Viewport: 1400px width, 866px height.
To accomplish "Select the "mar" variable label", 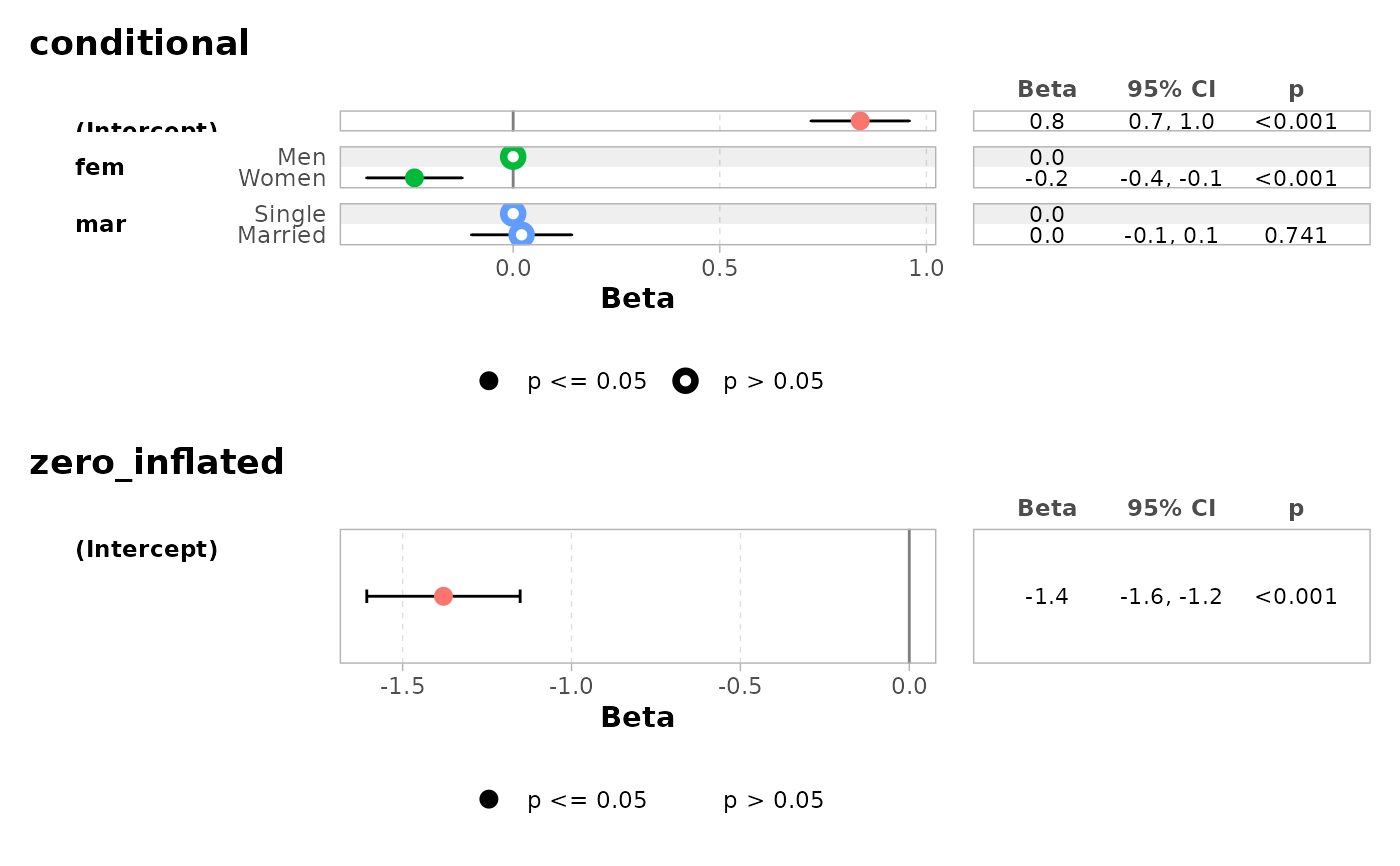I will (x=100, y=224).
